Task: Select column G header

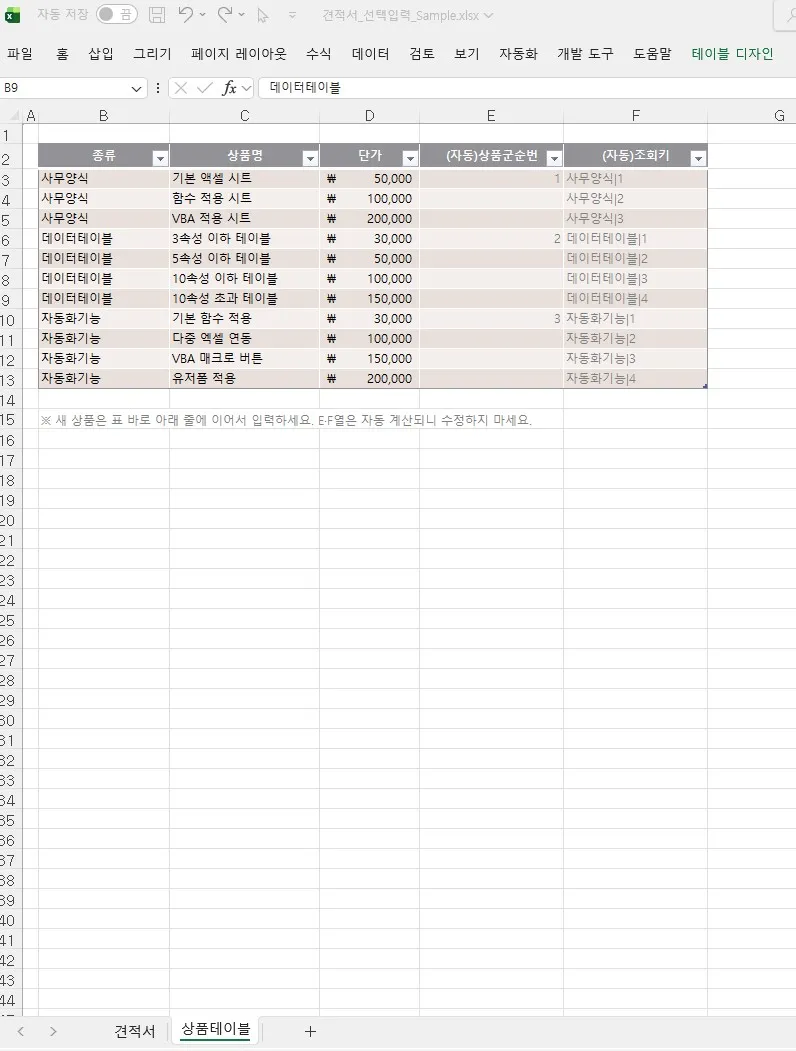Action: click(x=779, y=116)
